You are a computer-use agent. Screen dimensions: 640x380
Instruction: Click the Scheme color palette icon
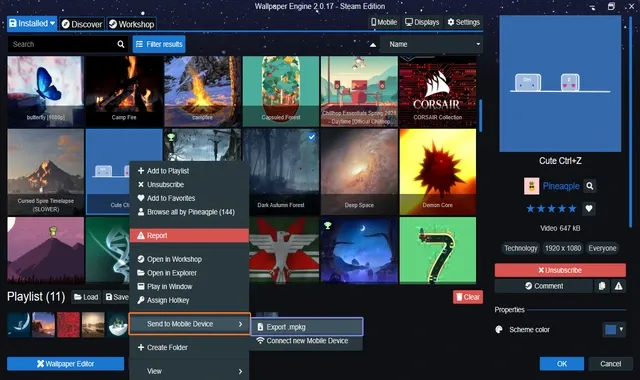pyautogui.click(x=499, y=329)
